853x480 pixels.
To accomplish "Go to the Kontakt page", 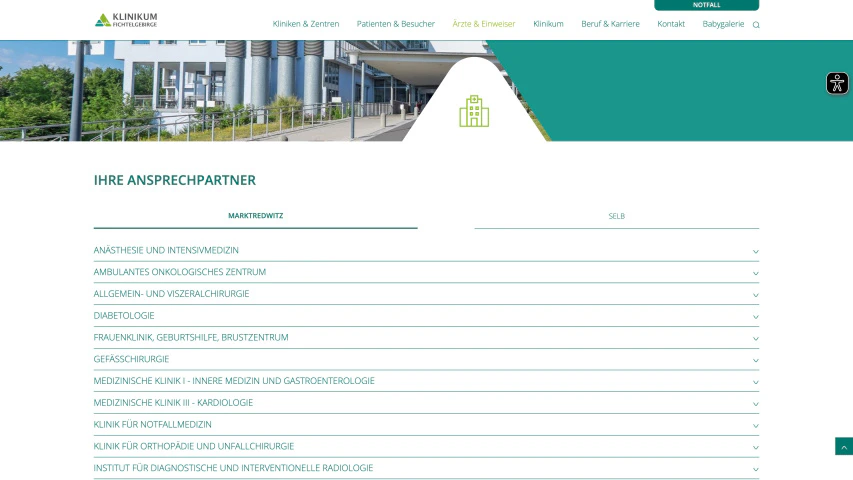I will tap(671, 24).
